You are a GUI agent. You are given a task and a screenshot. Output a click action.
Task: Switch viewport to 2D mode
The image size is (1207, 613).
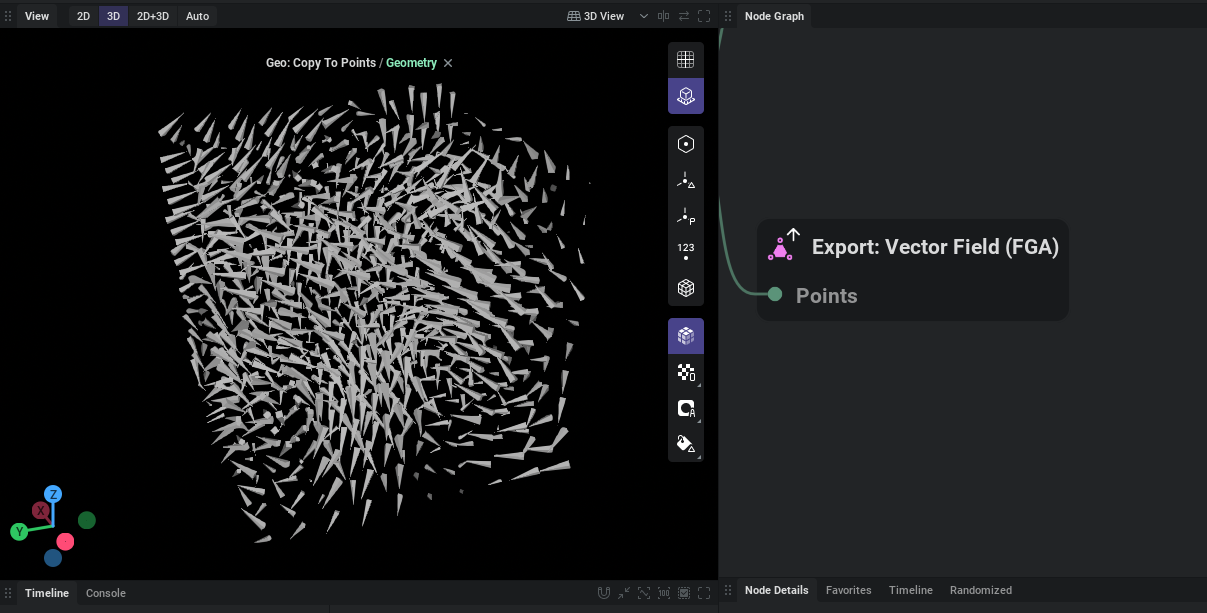(x=84, y=16)
